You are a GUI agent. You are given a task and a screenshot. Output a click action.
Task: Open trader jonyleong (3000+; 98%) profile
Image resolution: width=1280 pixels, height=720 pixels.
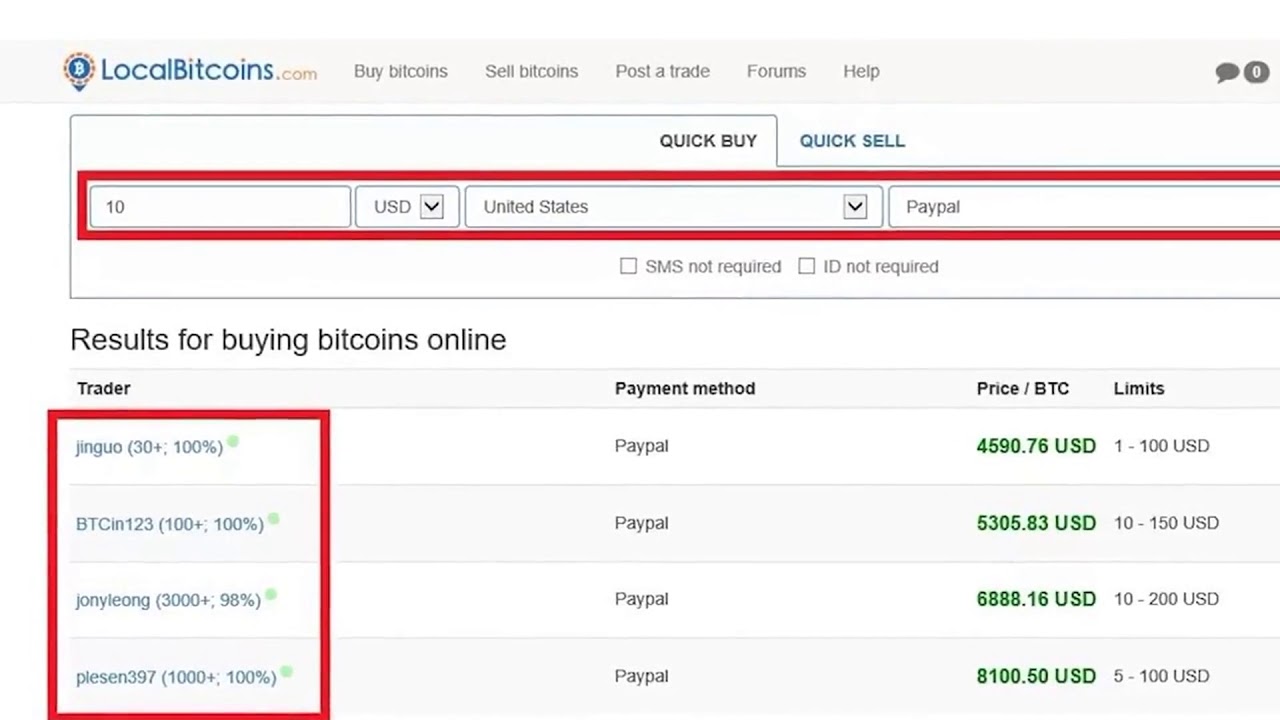[x=168, y=600]
